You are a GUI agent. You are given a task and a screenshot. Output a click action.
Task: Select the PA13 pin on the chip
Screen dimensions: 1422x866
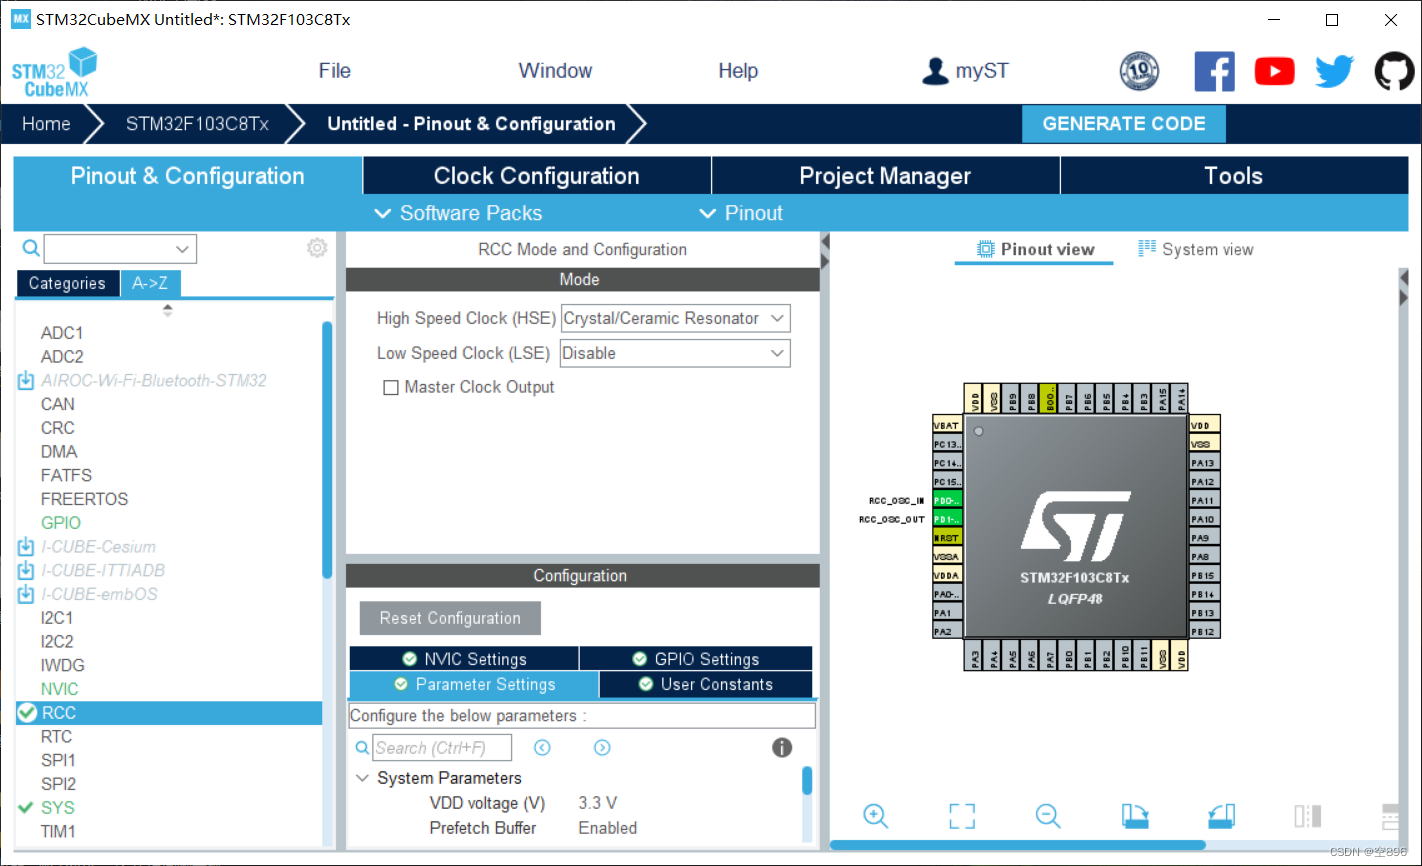pyautogui.click(x=1204, y=463)
